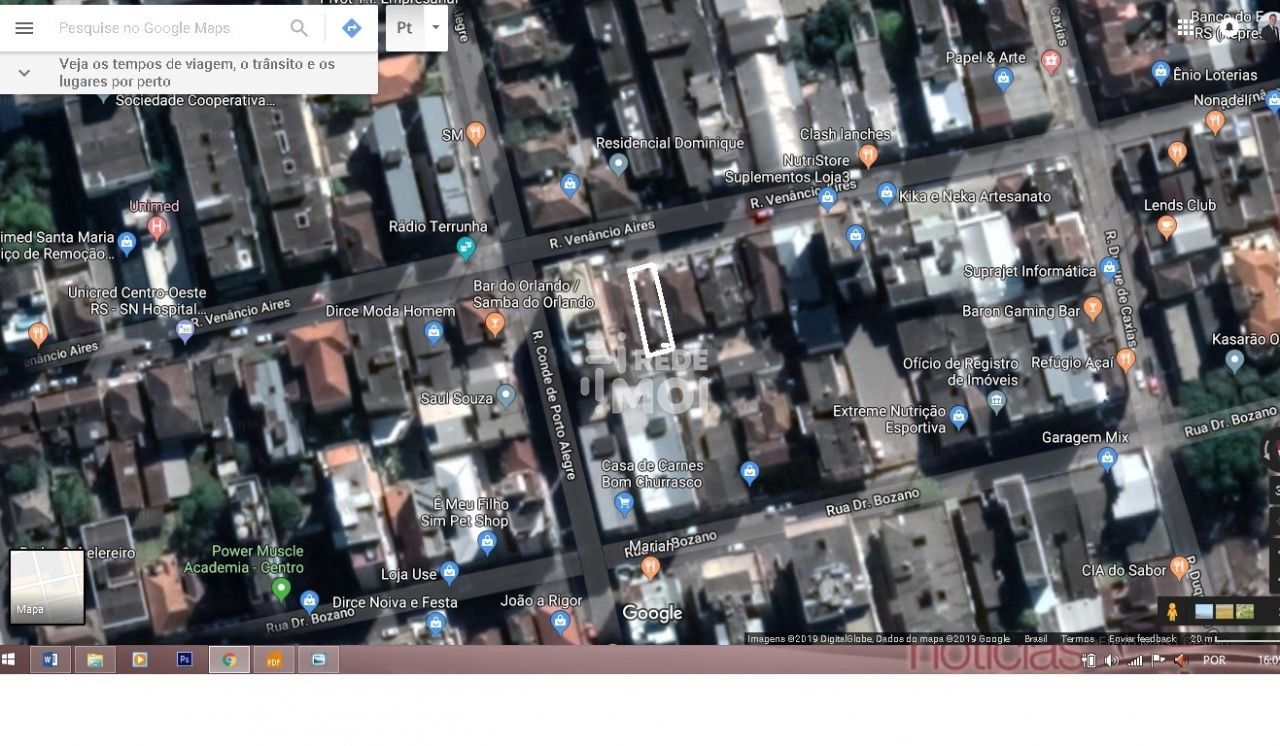Select the Residencial Dominique pin

618,163
